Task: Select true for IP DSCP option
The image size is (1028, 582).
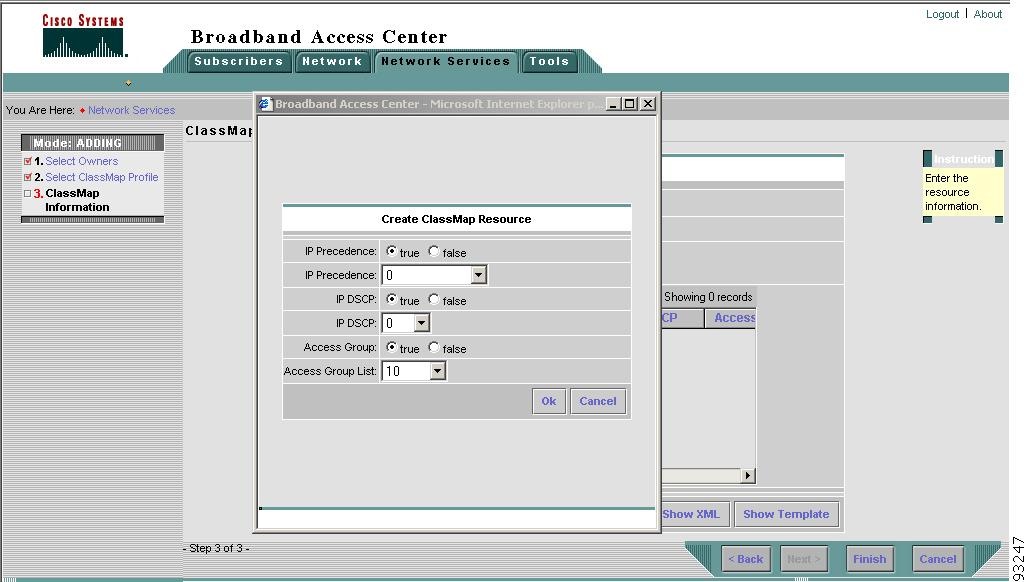Action: coord(391,299)
